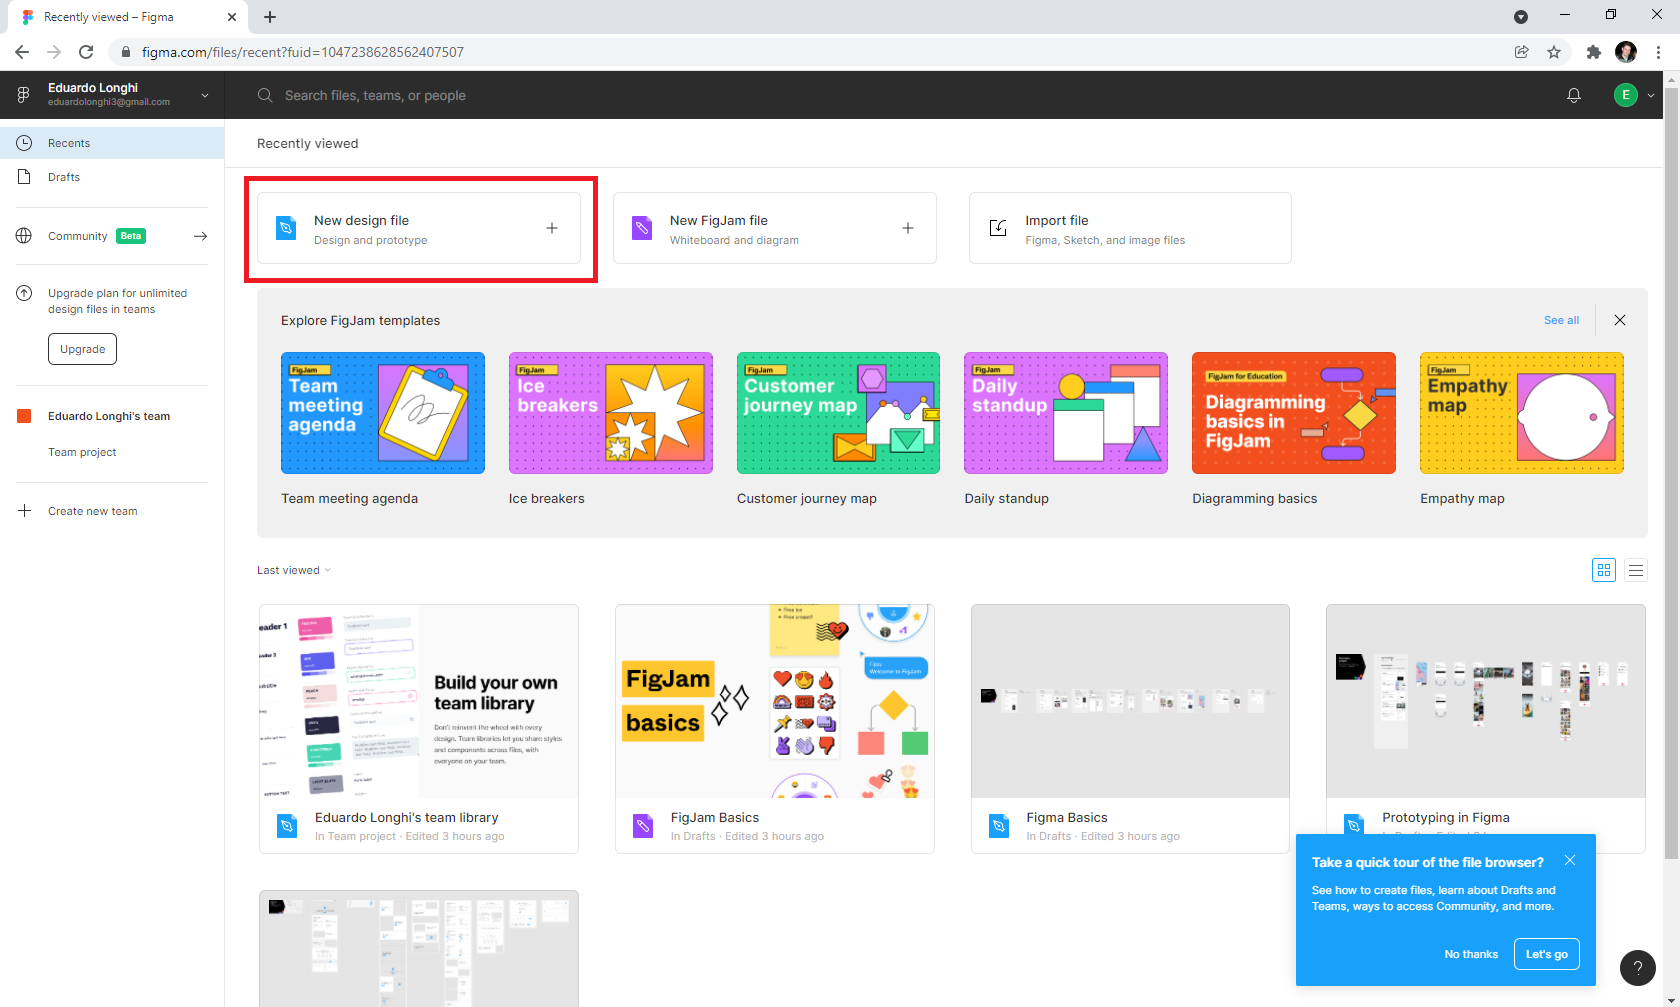Go back in the browser
1680x1007 pixels.
coord(22,52)
